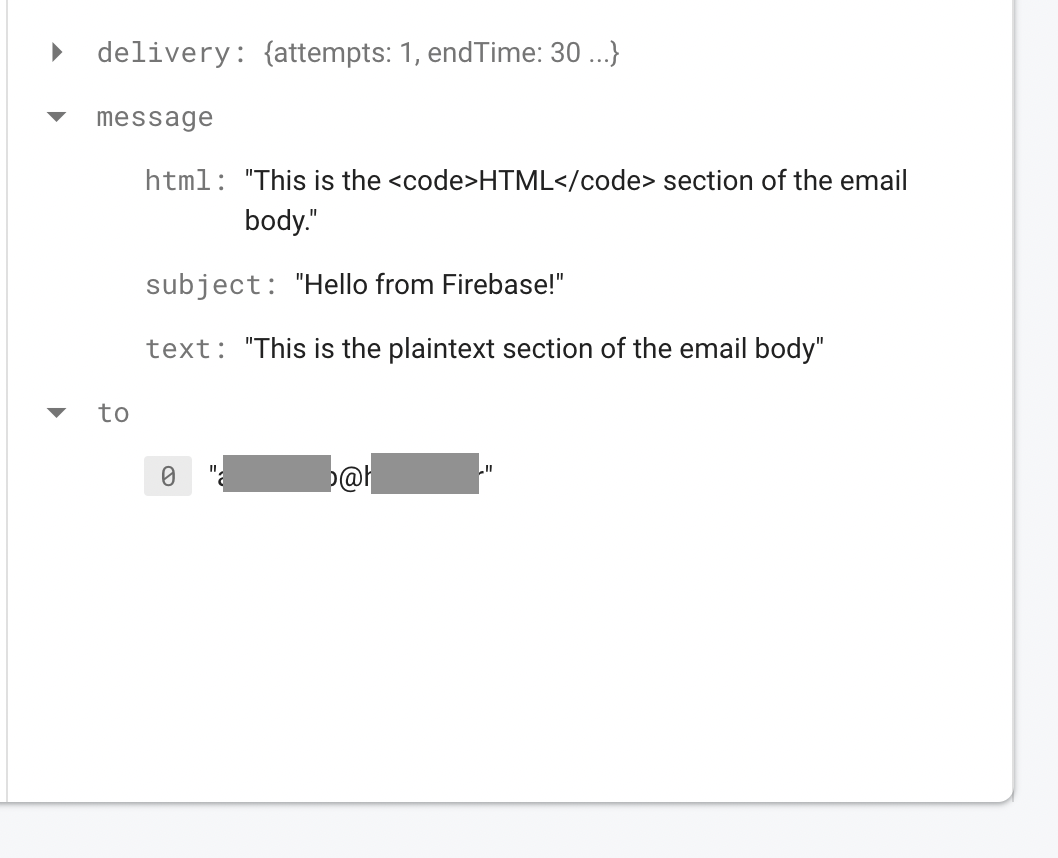Click inside the document panel background
The image size is (1058, 858).
[500, 650]
